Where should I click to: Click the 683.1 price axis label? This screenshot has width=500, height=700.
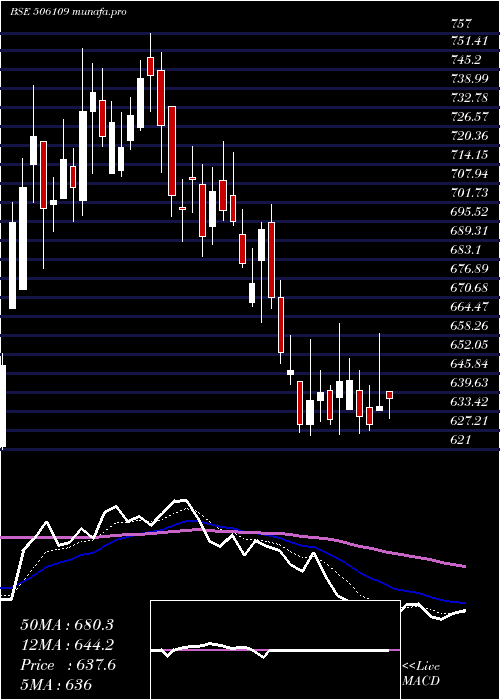467,250
